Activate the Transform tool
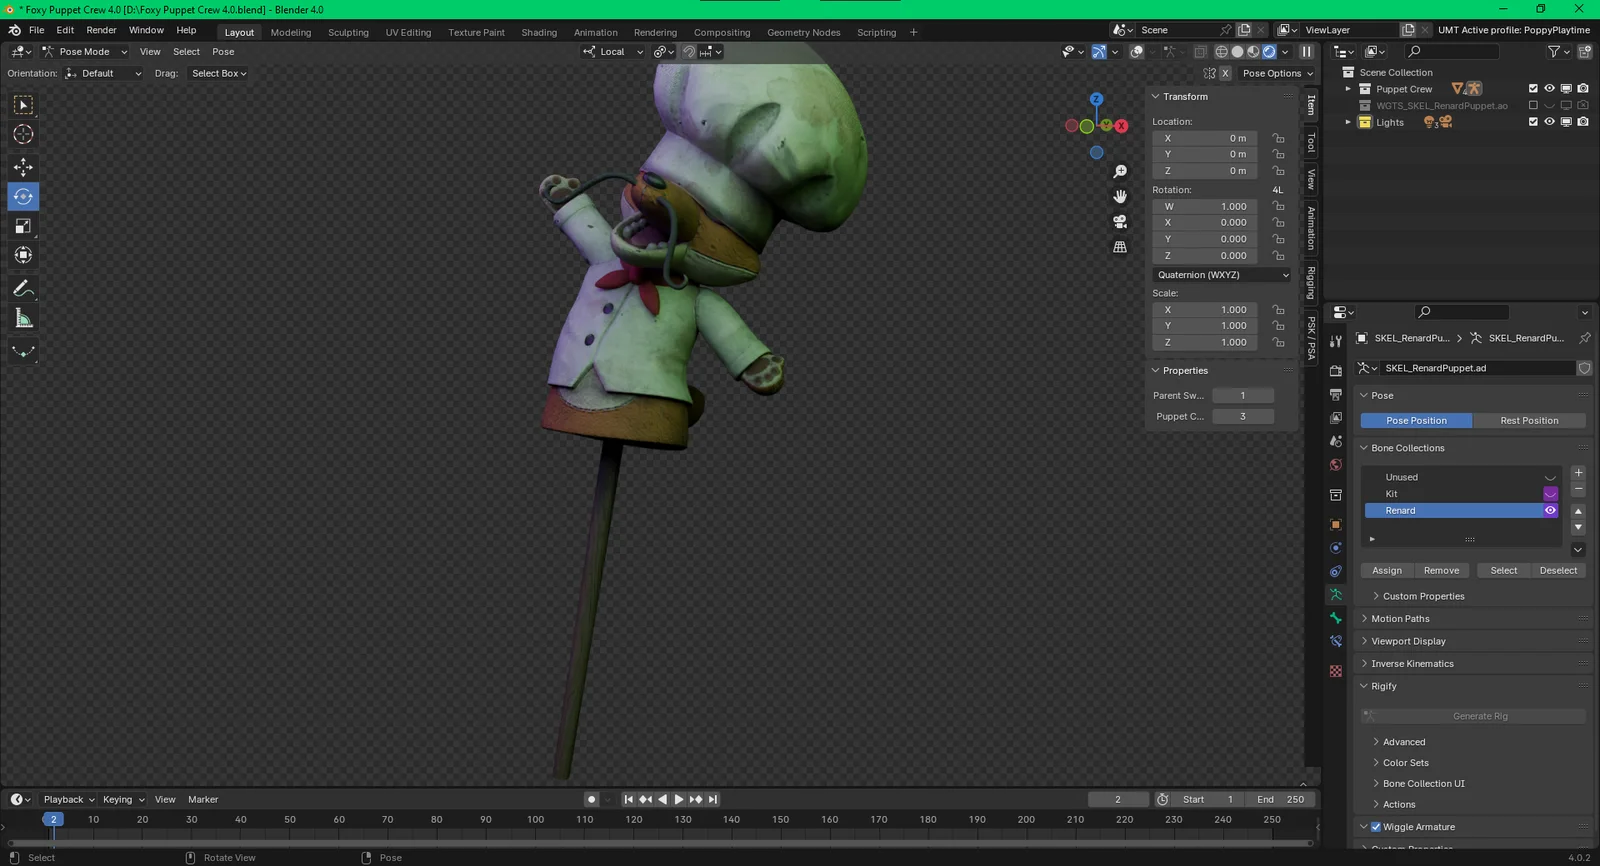Viewport: 1600px width, 866px height. (x=23, y=255)
